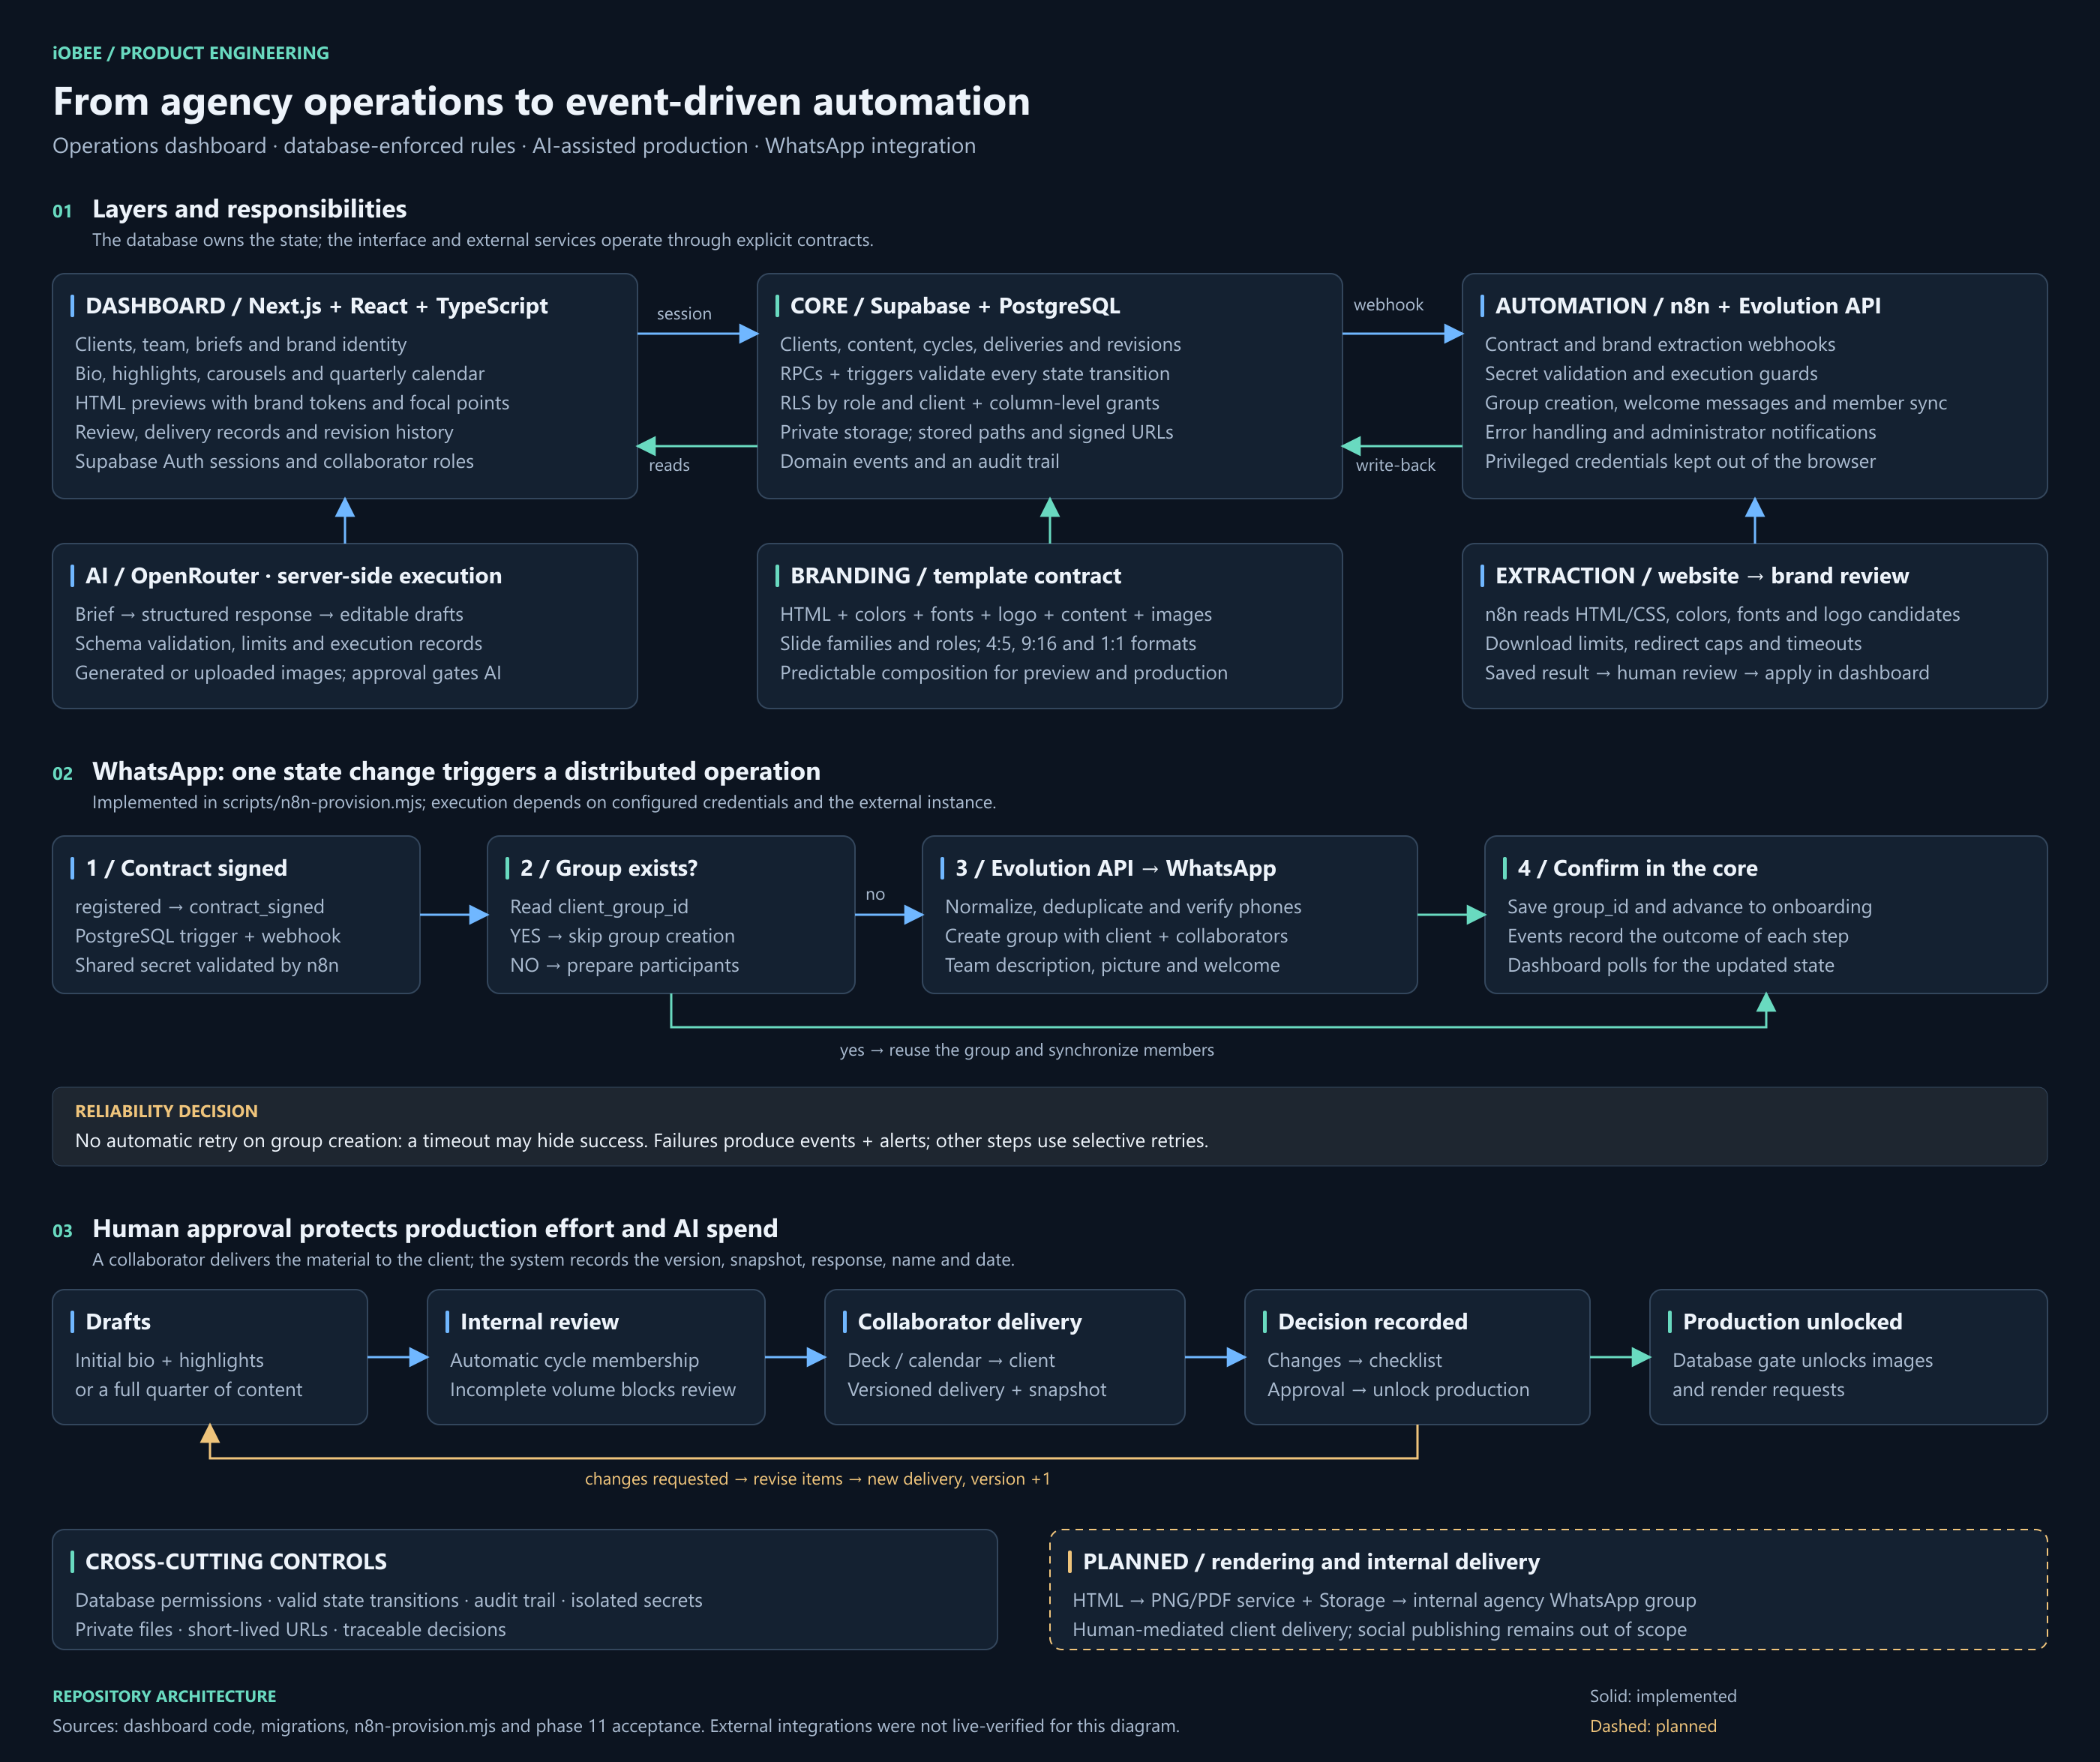Screen dimensions: 2100x1762
Task: Click '4 / Confirm in the core' step title
Action: pos(1637,868)
